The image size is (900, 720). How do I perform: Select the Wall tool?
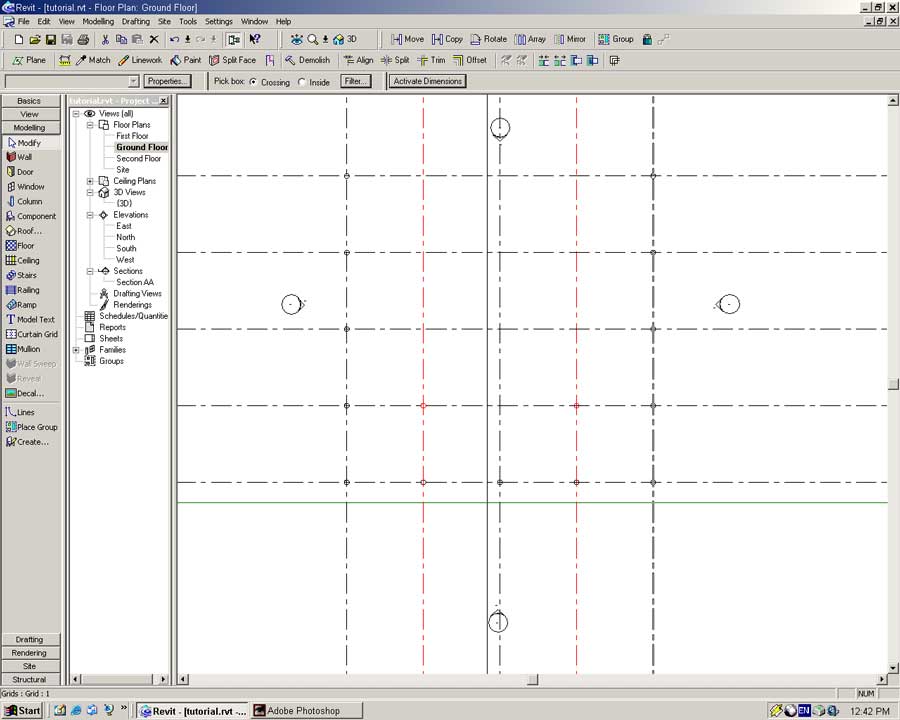pyautogui.click(x=24, y=157)
